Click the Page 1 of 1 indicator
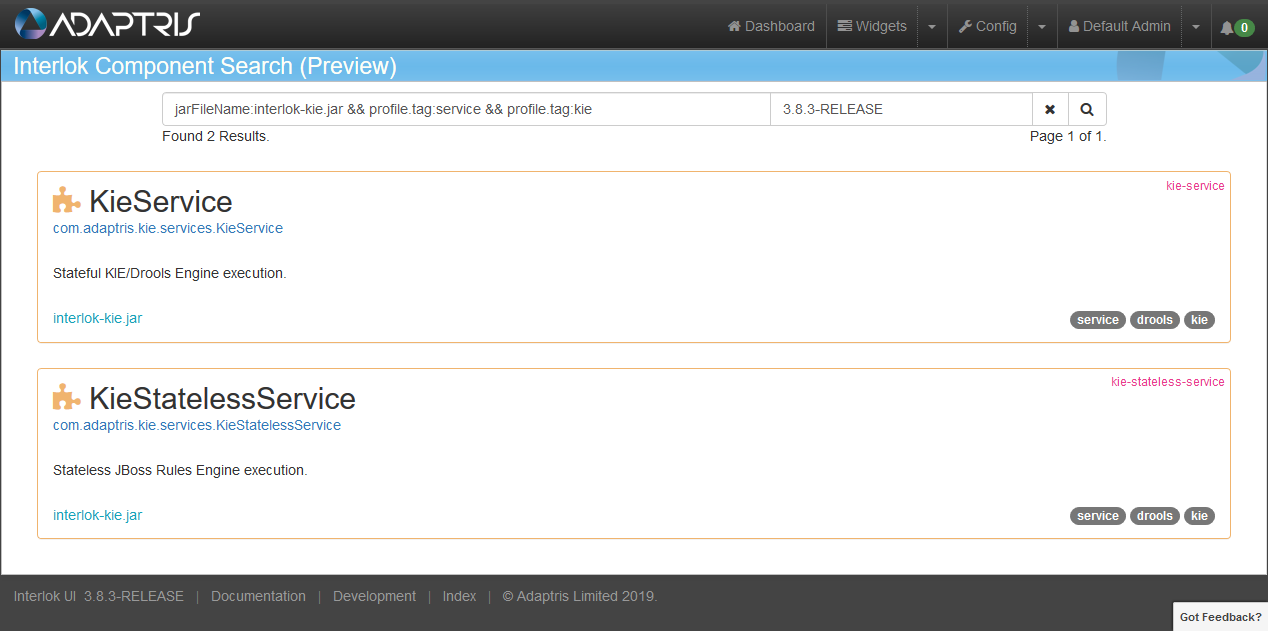 1068,136
